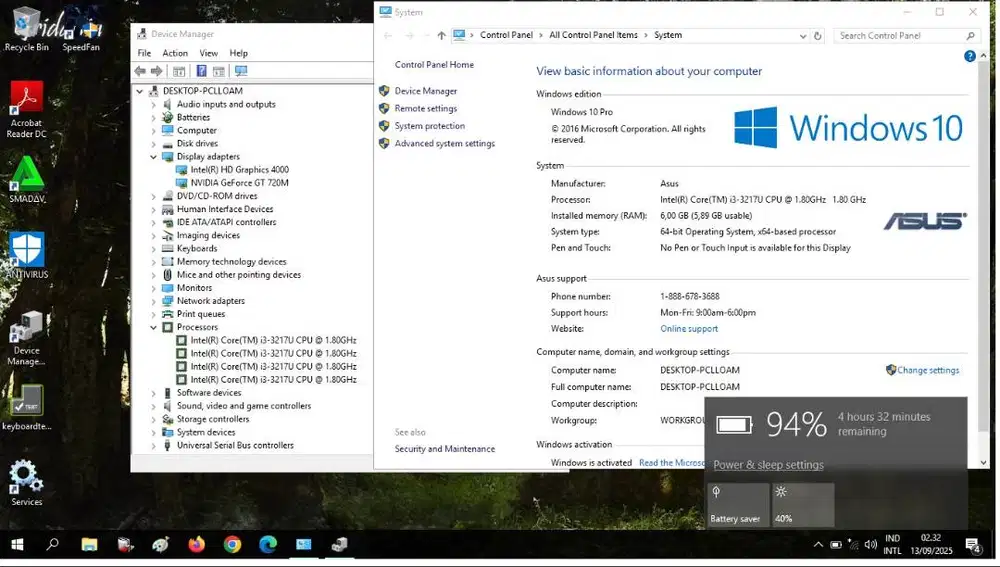Toggle the 40% brightness tile
1000x567 pixels.
(x=803, y=505)
